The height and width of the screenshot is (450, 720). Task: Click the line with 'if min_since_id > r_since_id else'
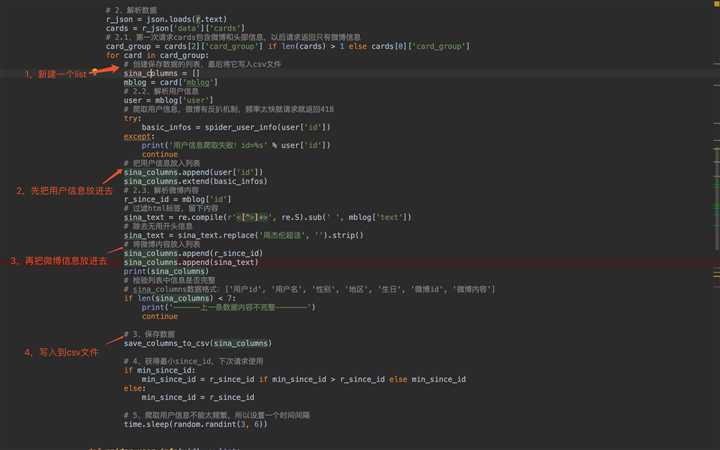pyautogui.click(x=304, y=379)
